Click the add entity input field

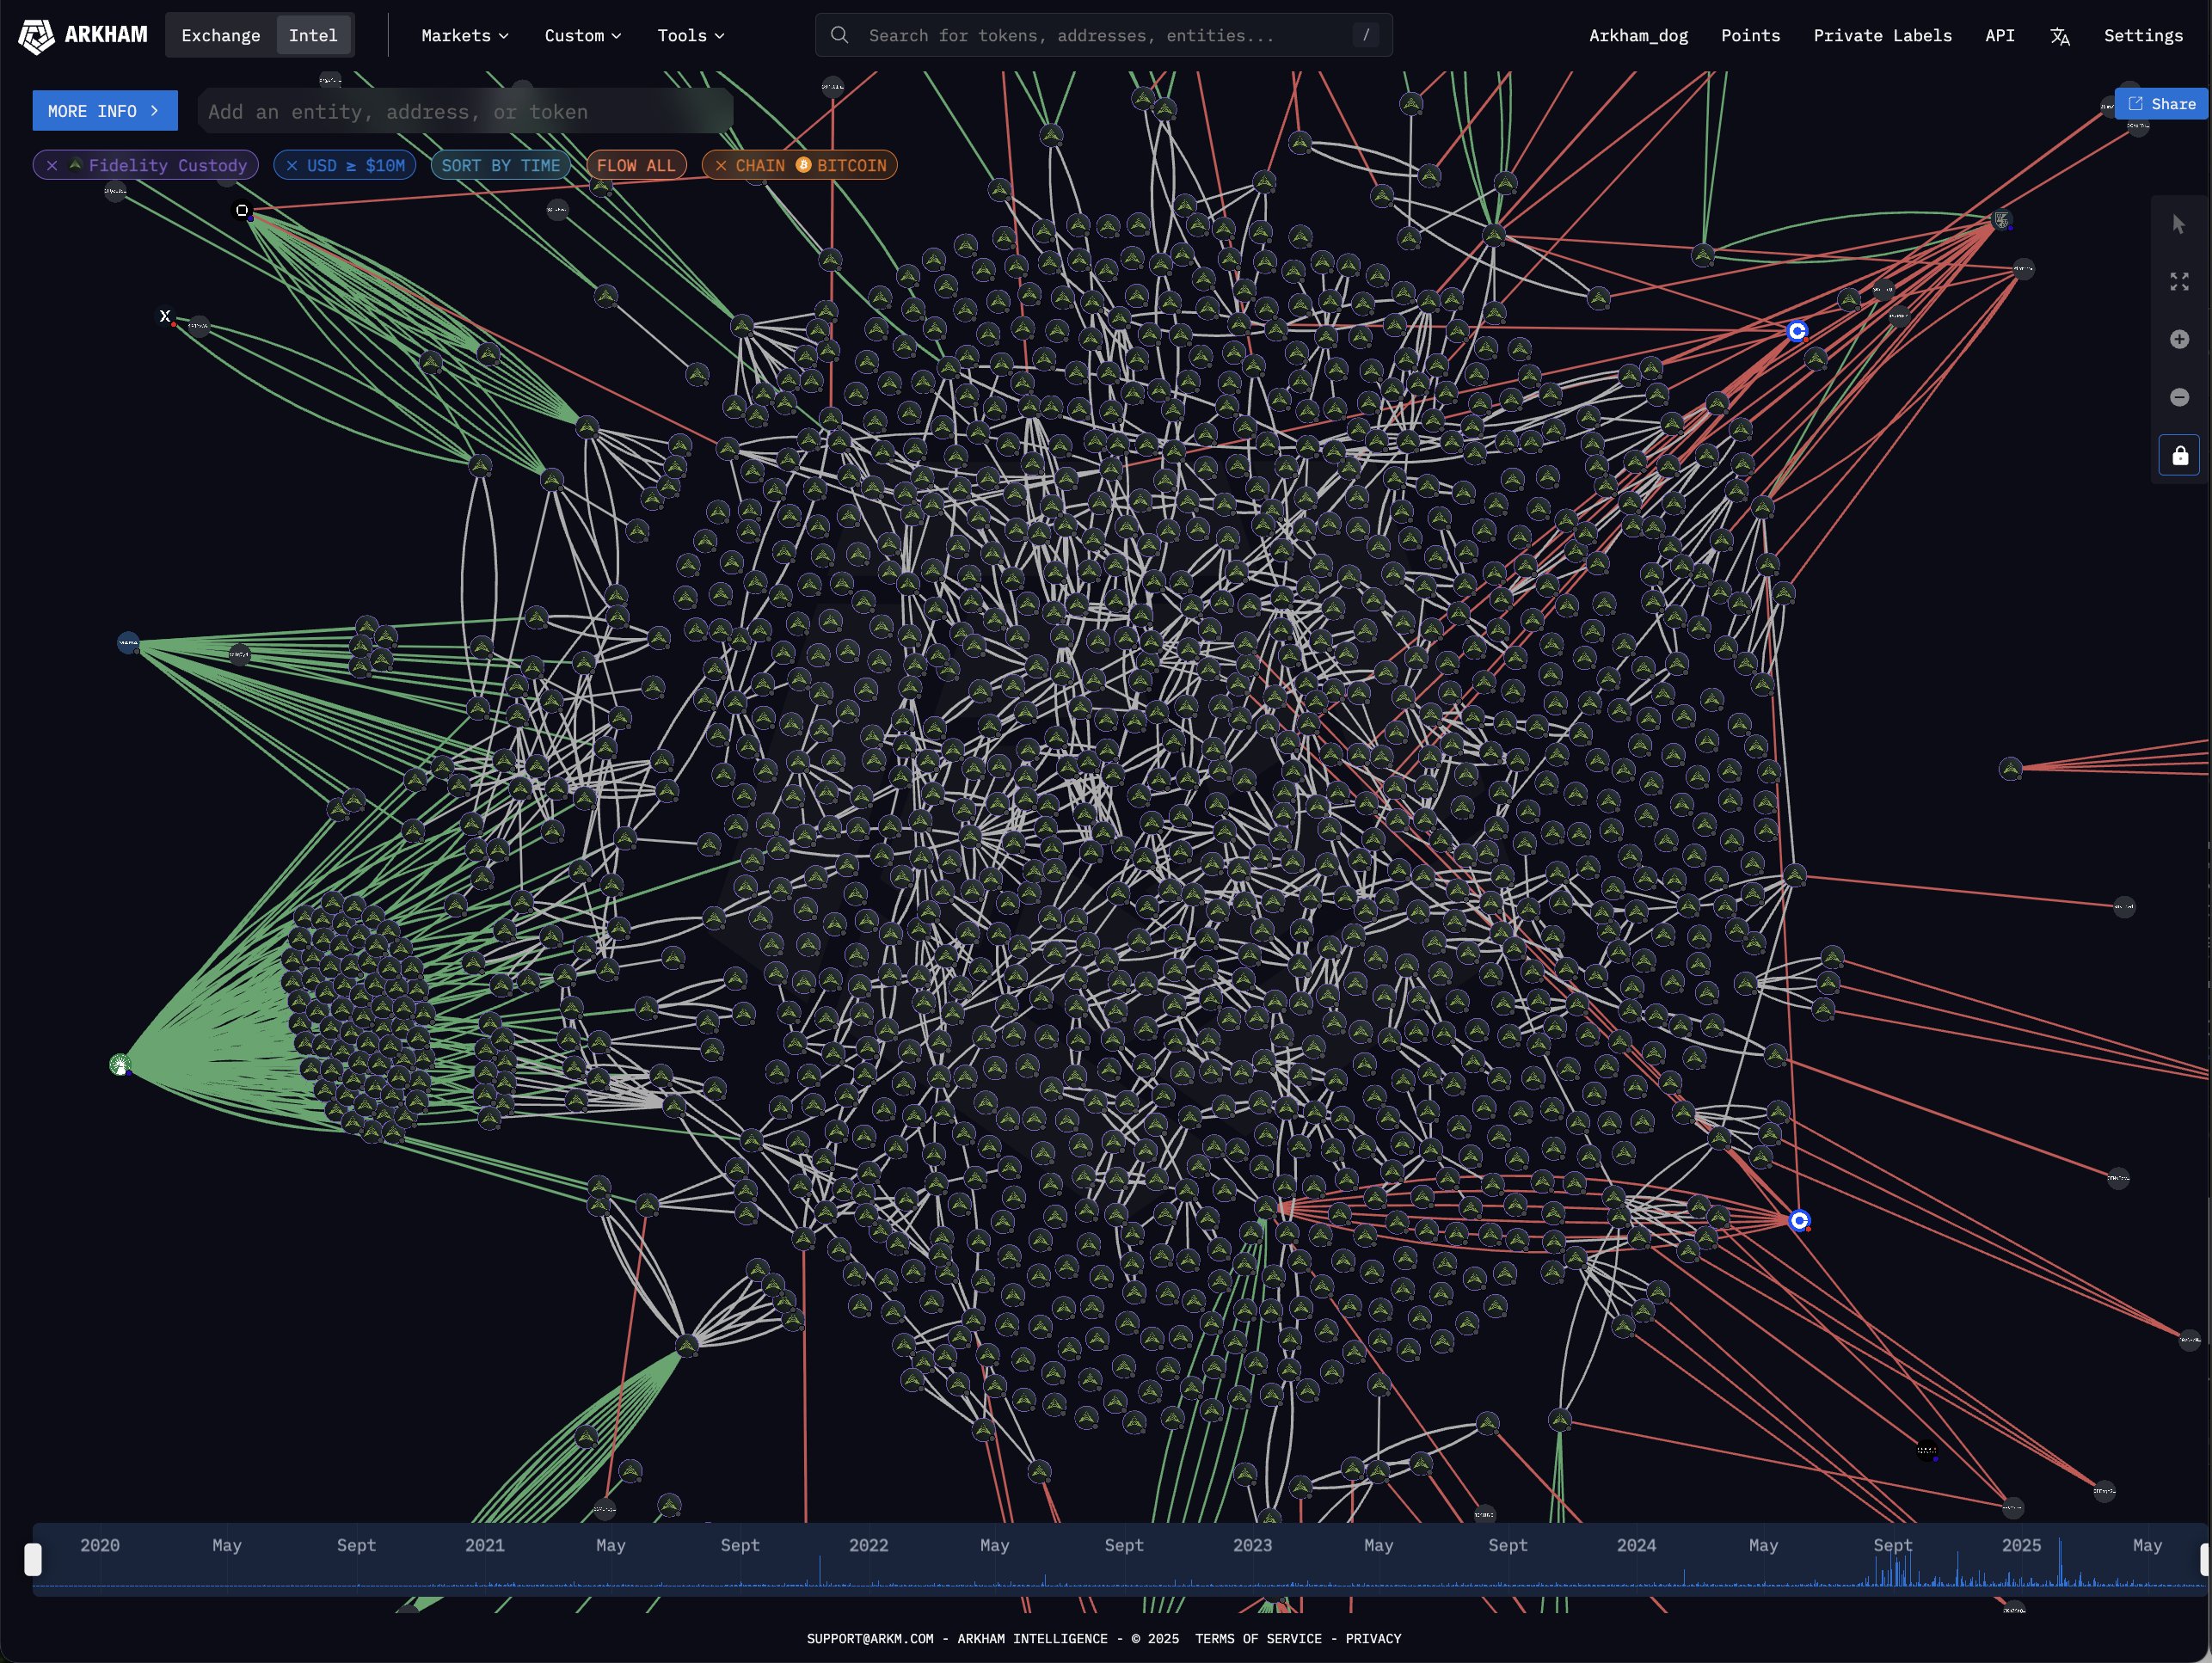pyautogui.click(x=465, y=111)
